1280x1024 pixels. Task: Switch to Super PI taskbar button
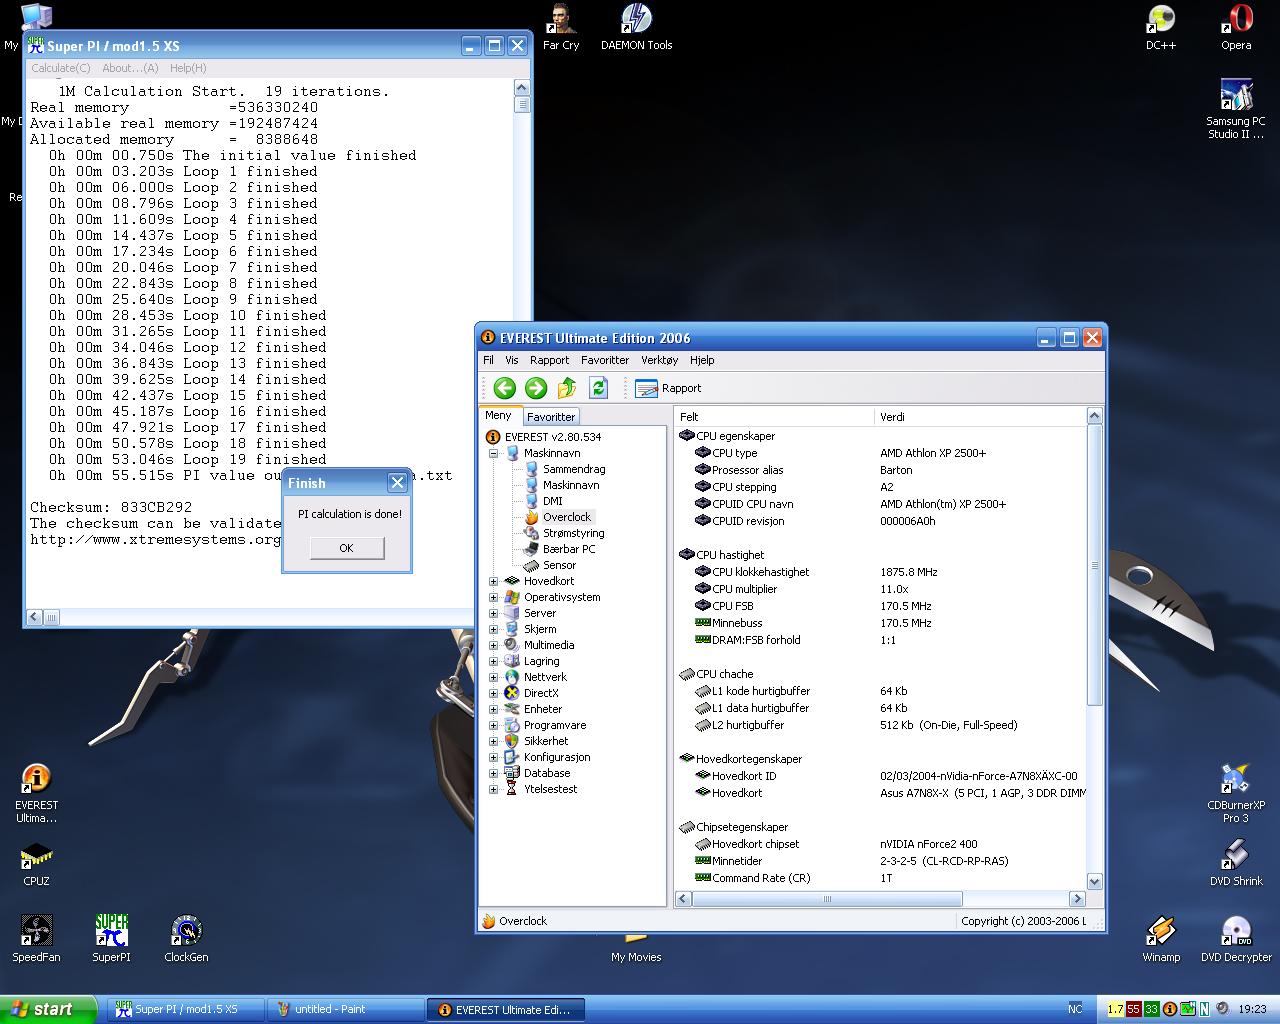pyautogui.click(x=186, y=1009)
